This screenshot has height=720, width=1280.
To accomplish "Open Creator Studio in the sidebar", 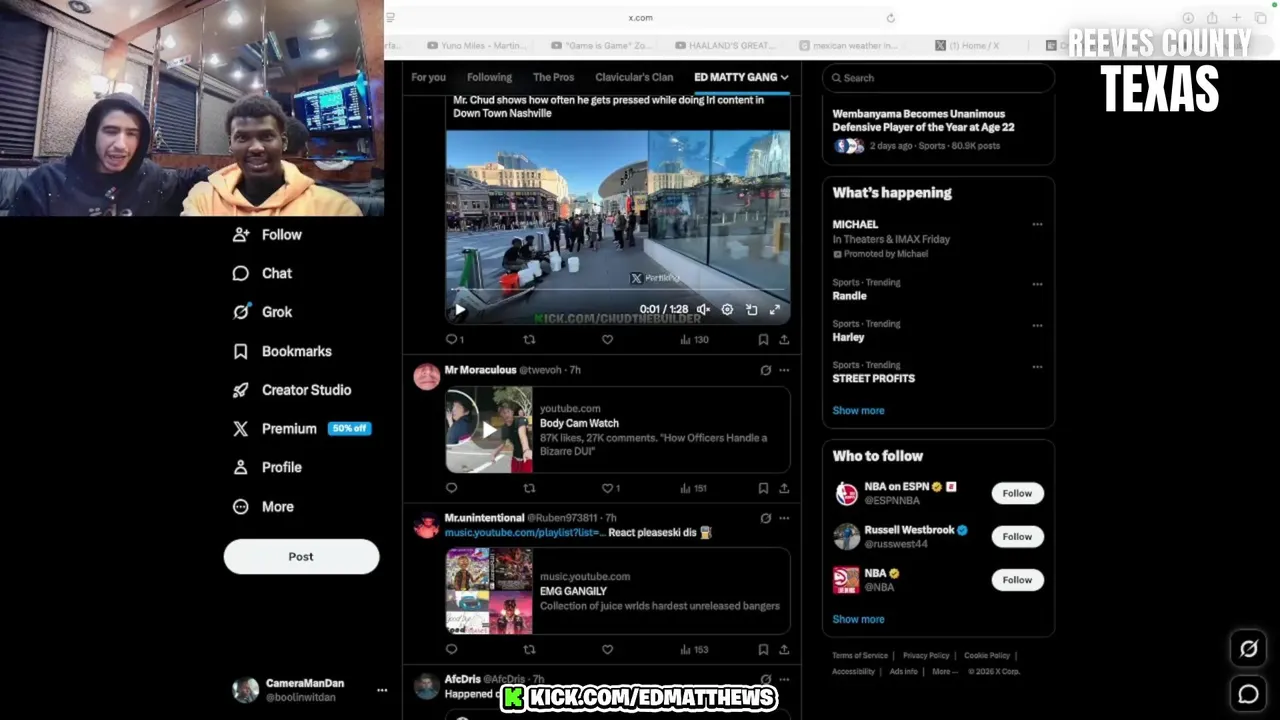I will pyautogui.click(x=292, y=390).
